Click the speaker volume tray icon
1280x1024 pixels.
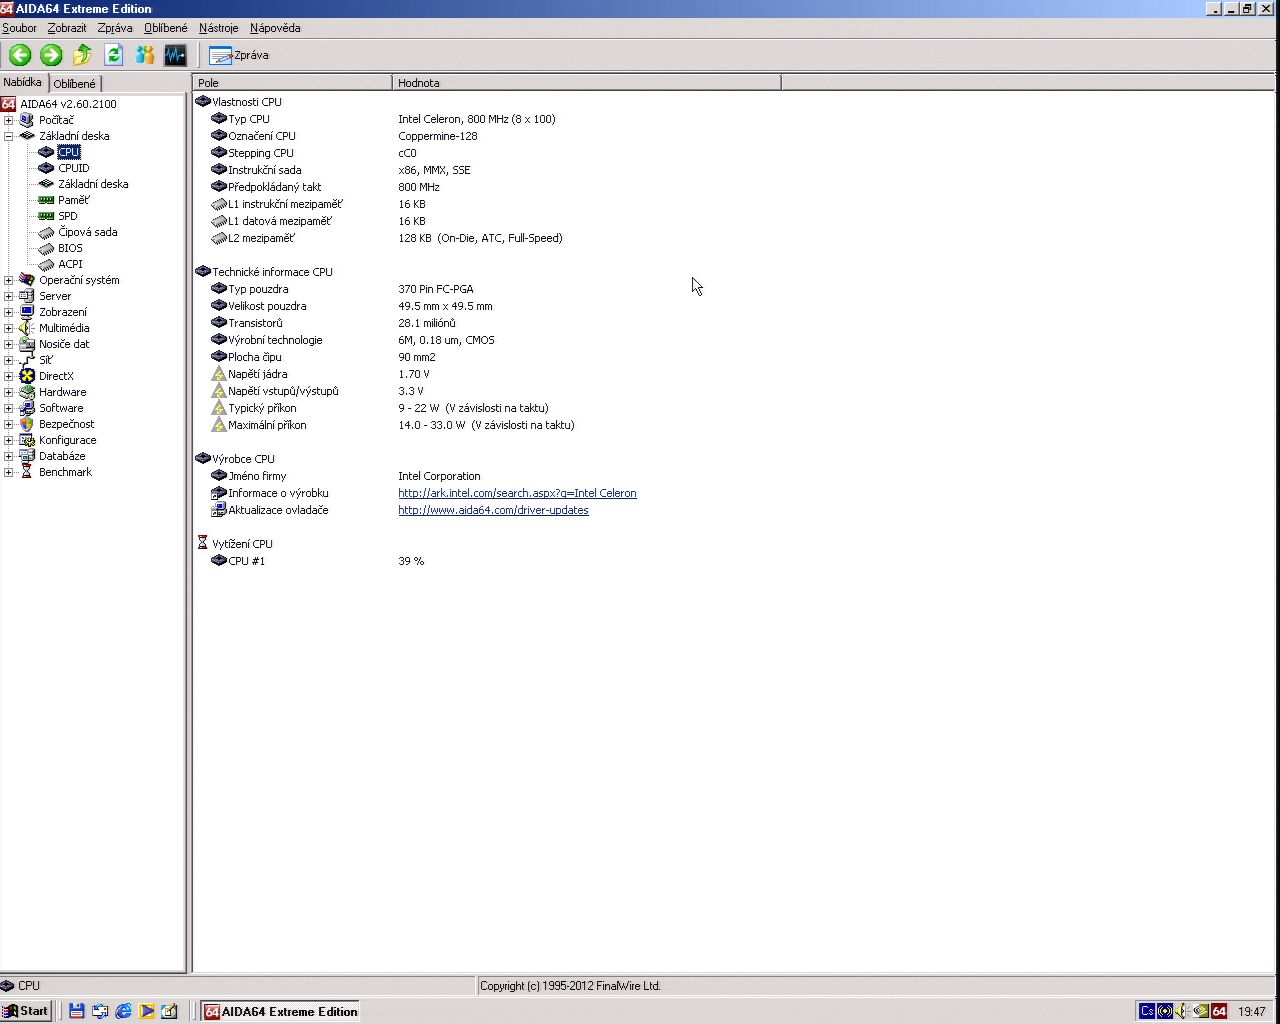1183,1011
